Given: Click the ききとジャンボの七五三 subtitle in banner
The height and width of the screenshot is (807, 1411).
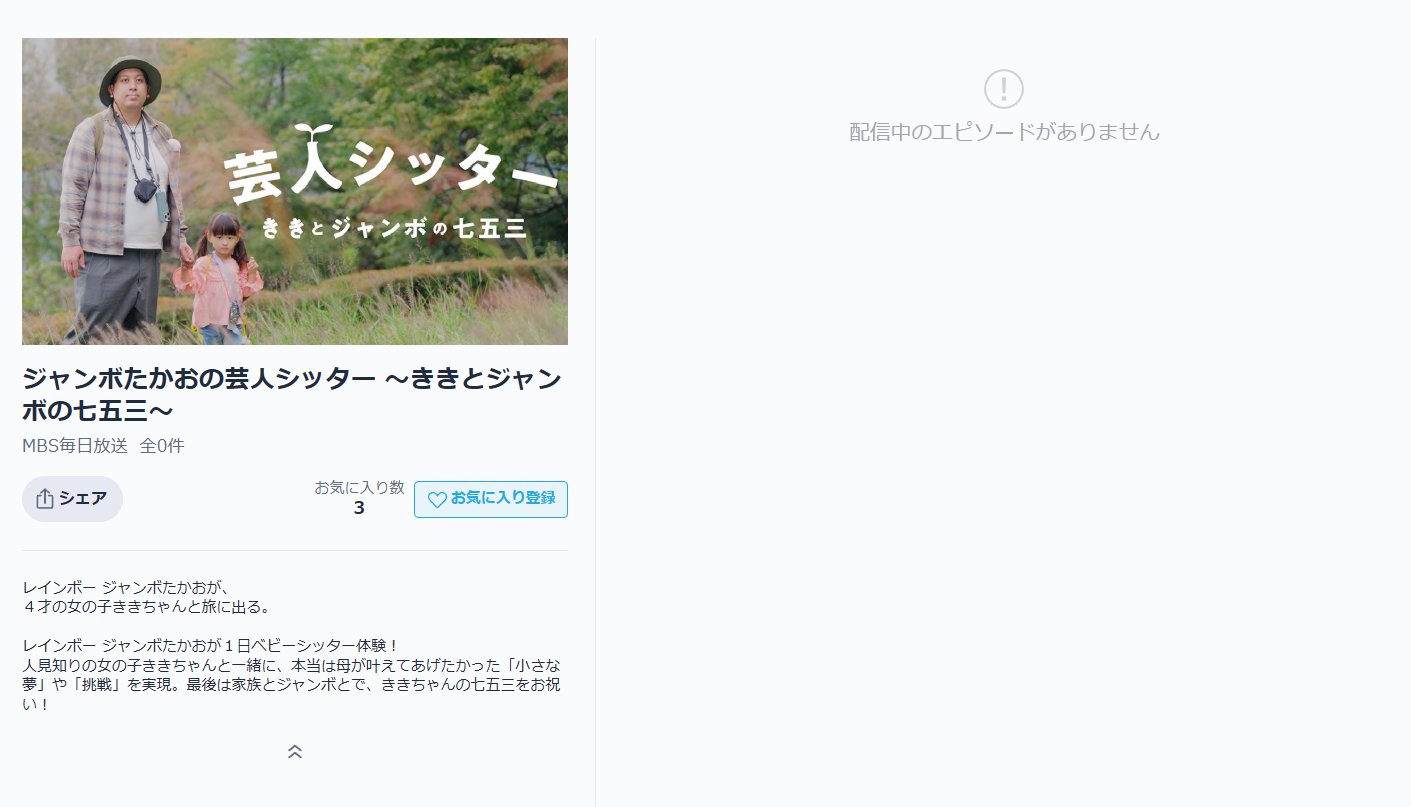Looking at the screenshot, I should point(394,229).
